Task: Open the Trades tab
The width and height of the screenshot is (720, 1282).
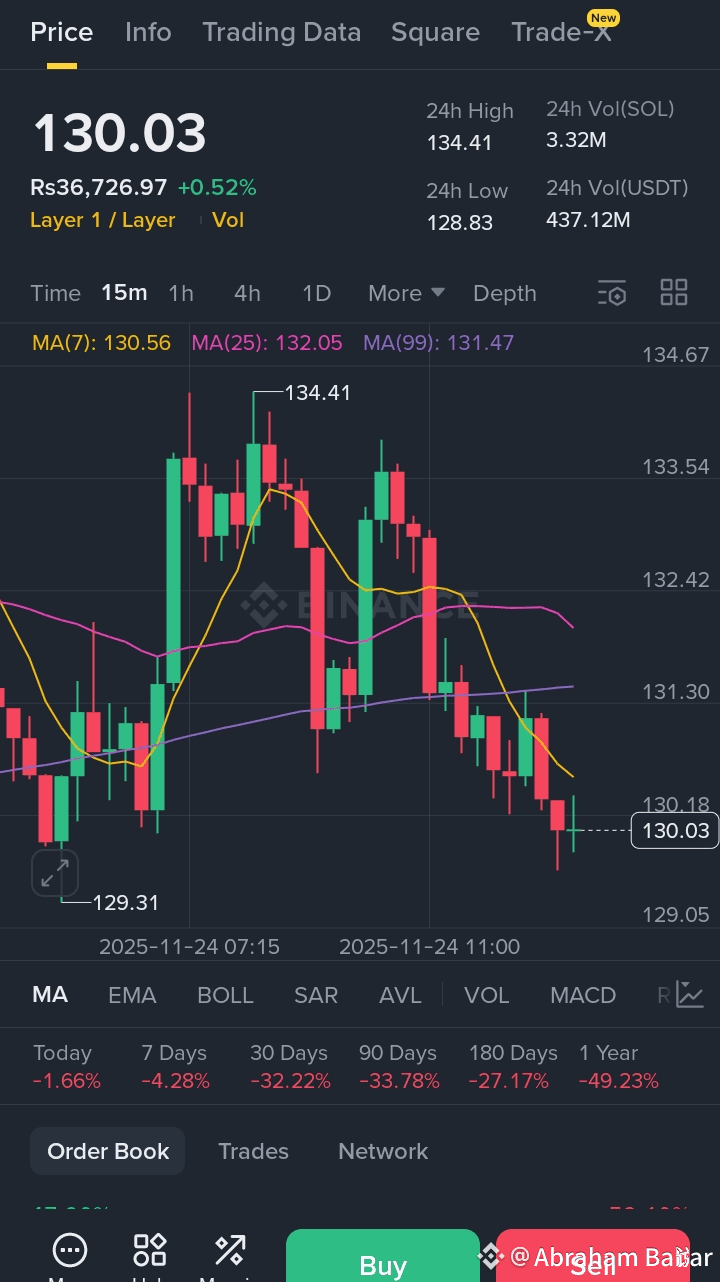Action: pos(253,1151)
